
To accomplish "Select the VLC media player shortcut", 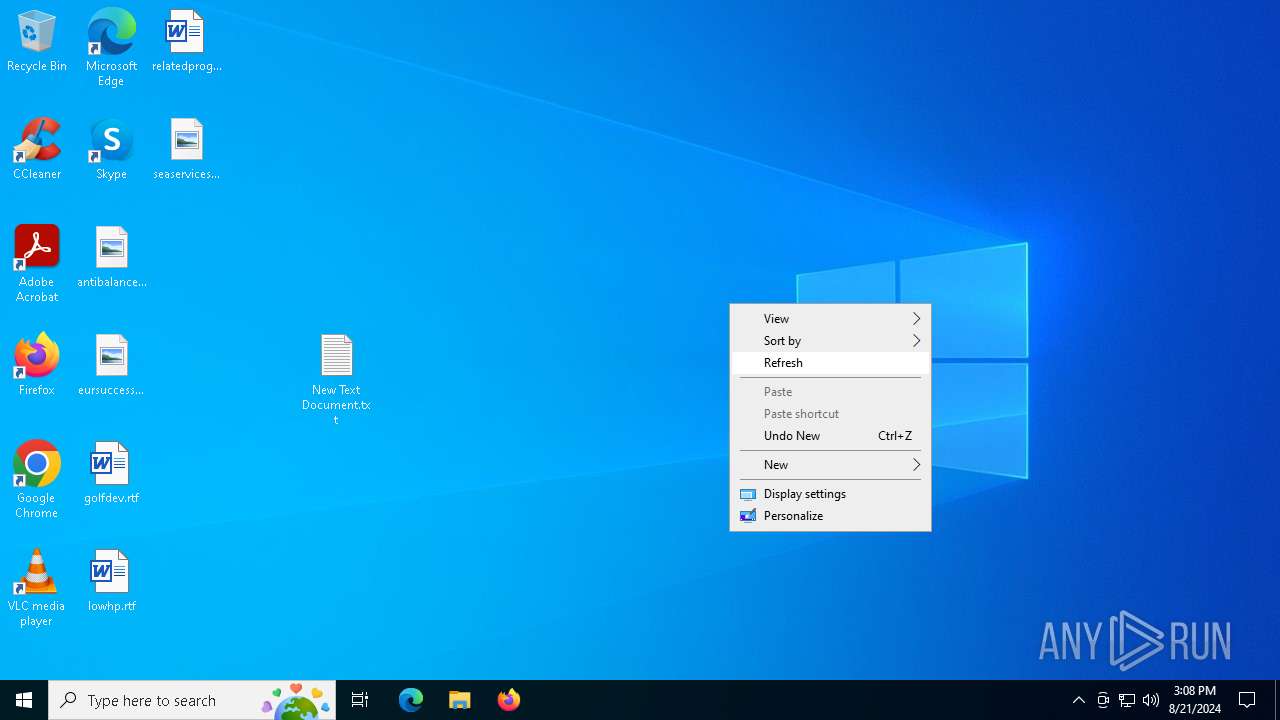I will click(x=37, y=588).
